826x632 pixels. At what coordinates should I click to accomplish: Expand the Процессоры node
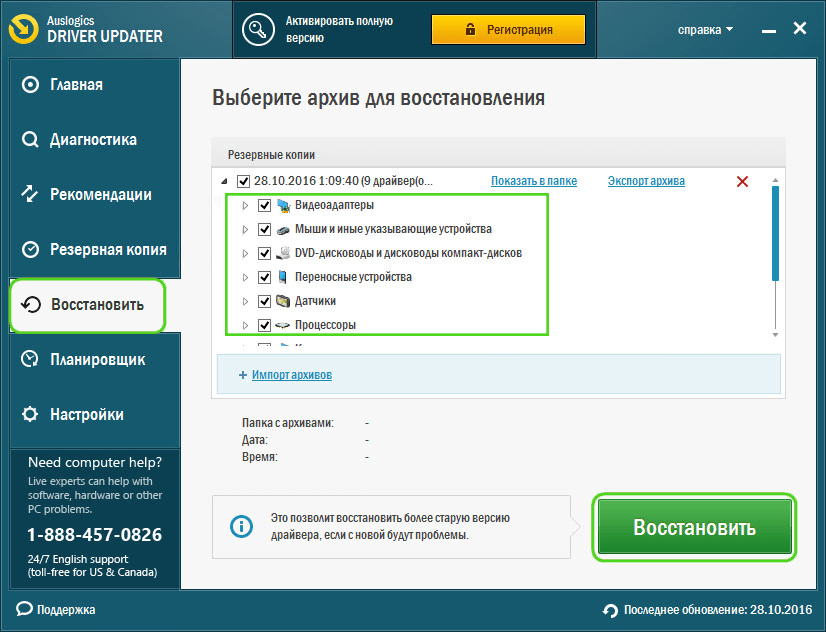245,325
